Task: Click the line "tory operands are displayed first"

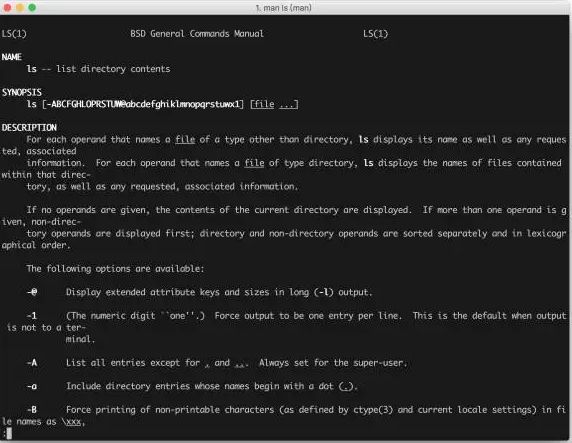Action: pyautogui.click(x=296, y=233)
